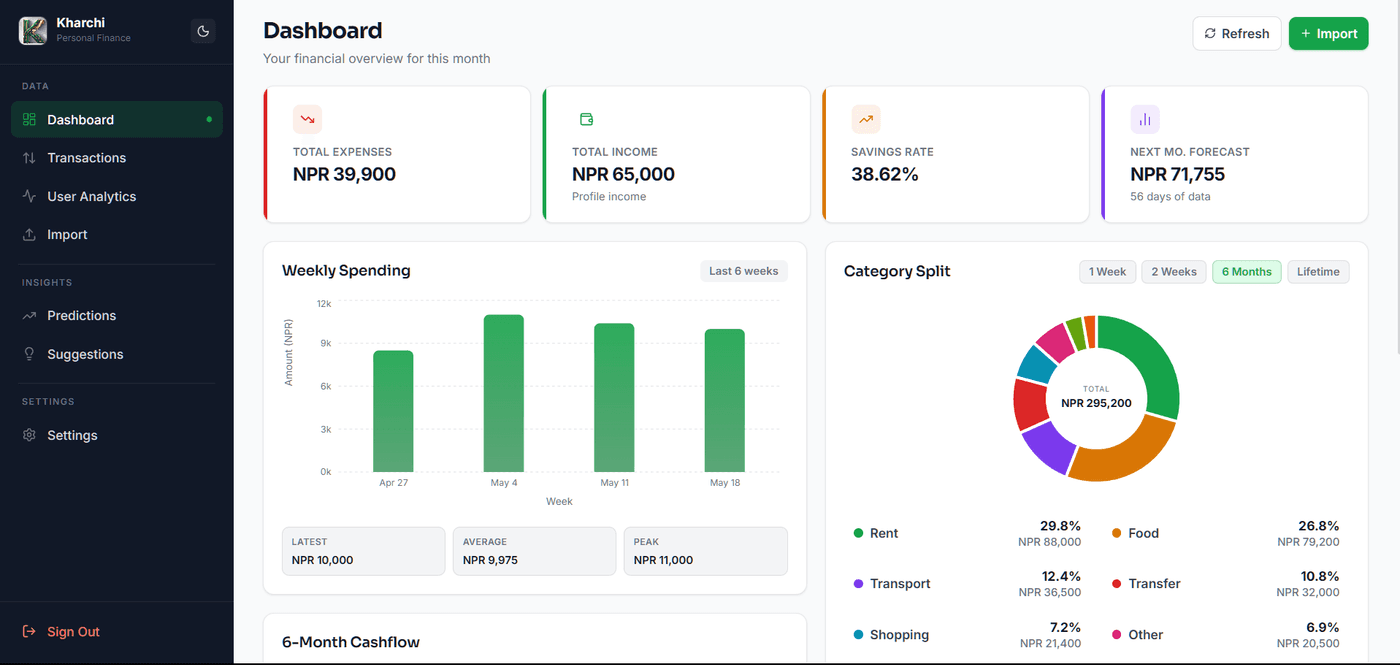
Task: Click the Dashboard grid icon in sidebar
Action: 29,119
